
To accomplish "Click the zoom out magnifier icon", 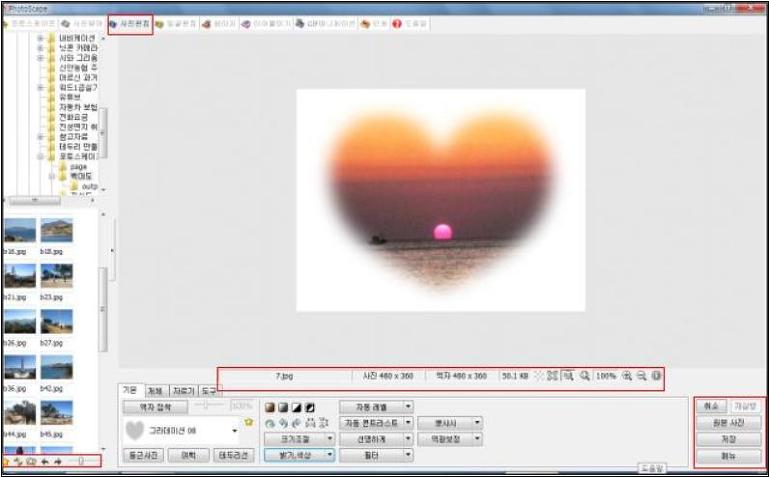I will [x=642, y=376].
